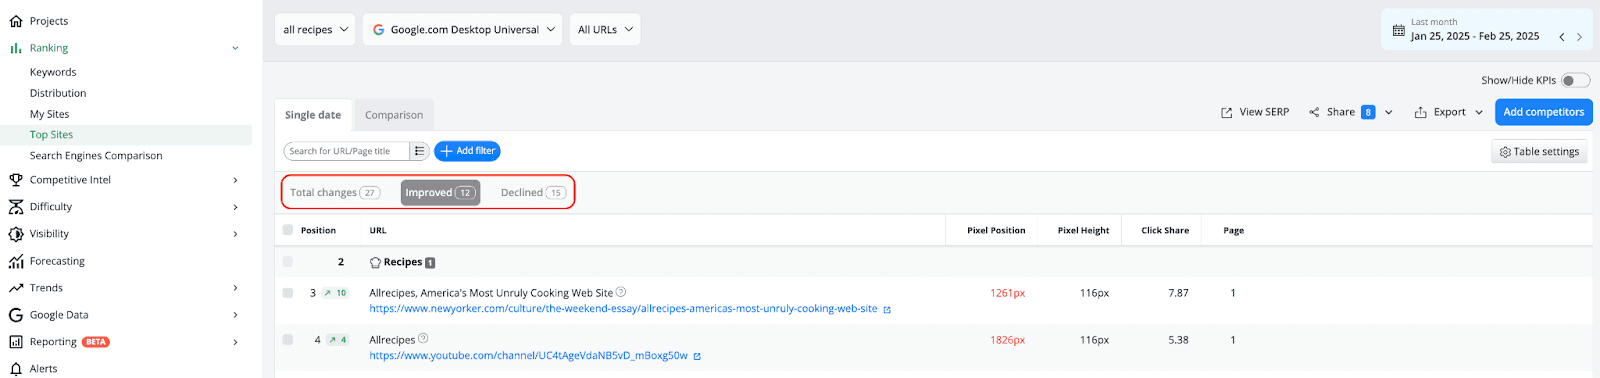Toggle the Show/Hide KPIs switch
The height and width of the screenshot is (378, 1600).
(x=1576, y=80)
